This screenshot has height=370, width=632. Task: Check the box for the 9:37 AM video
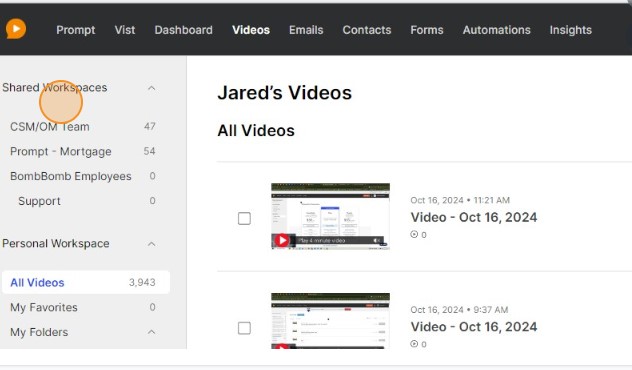(x=244, y=328)
